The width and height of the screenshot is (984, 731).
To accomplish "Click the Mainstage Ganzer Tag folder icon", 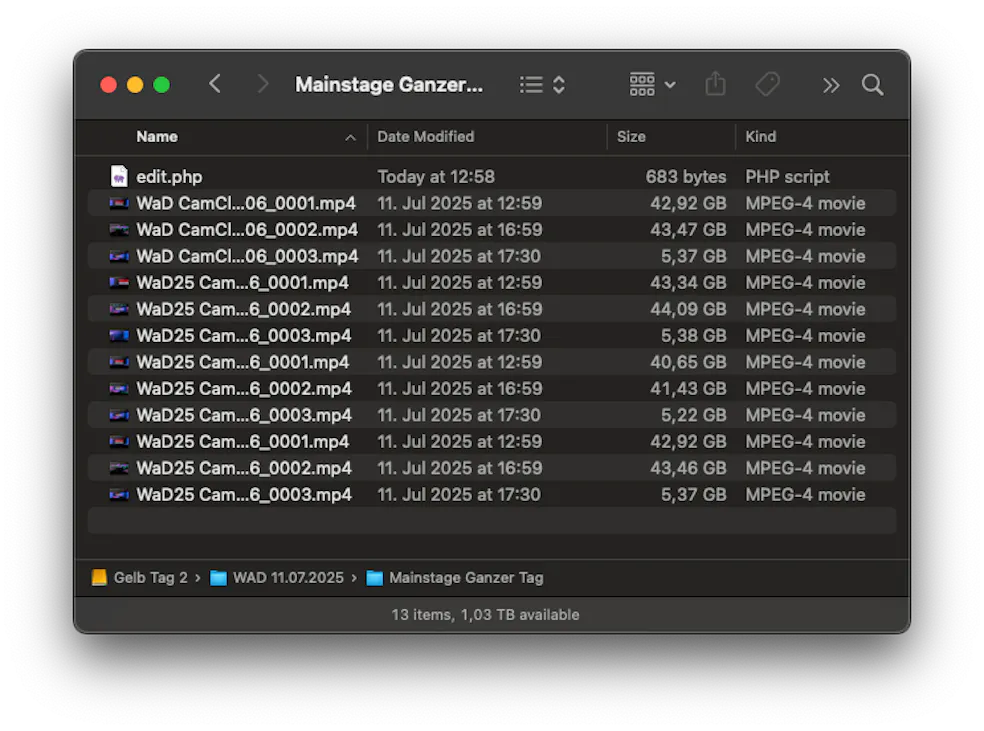I will click(375, 578).
